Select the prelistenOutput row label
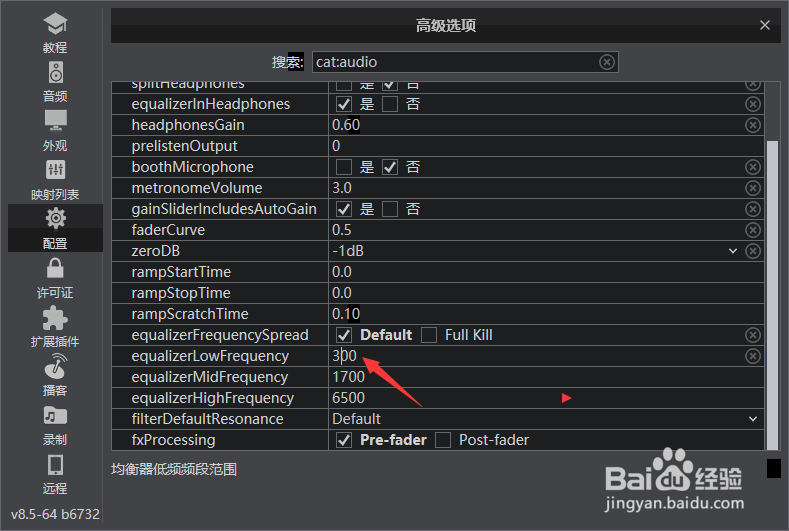The image size is (789, 531). pyautogui.click(x=185, y=146)
